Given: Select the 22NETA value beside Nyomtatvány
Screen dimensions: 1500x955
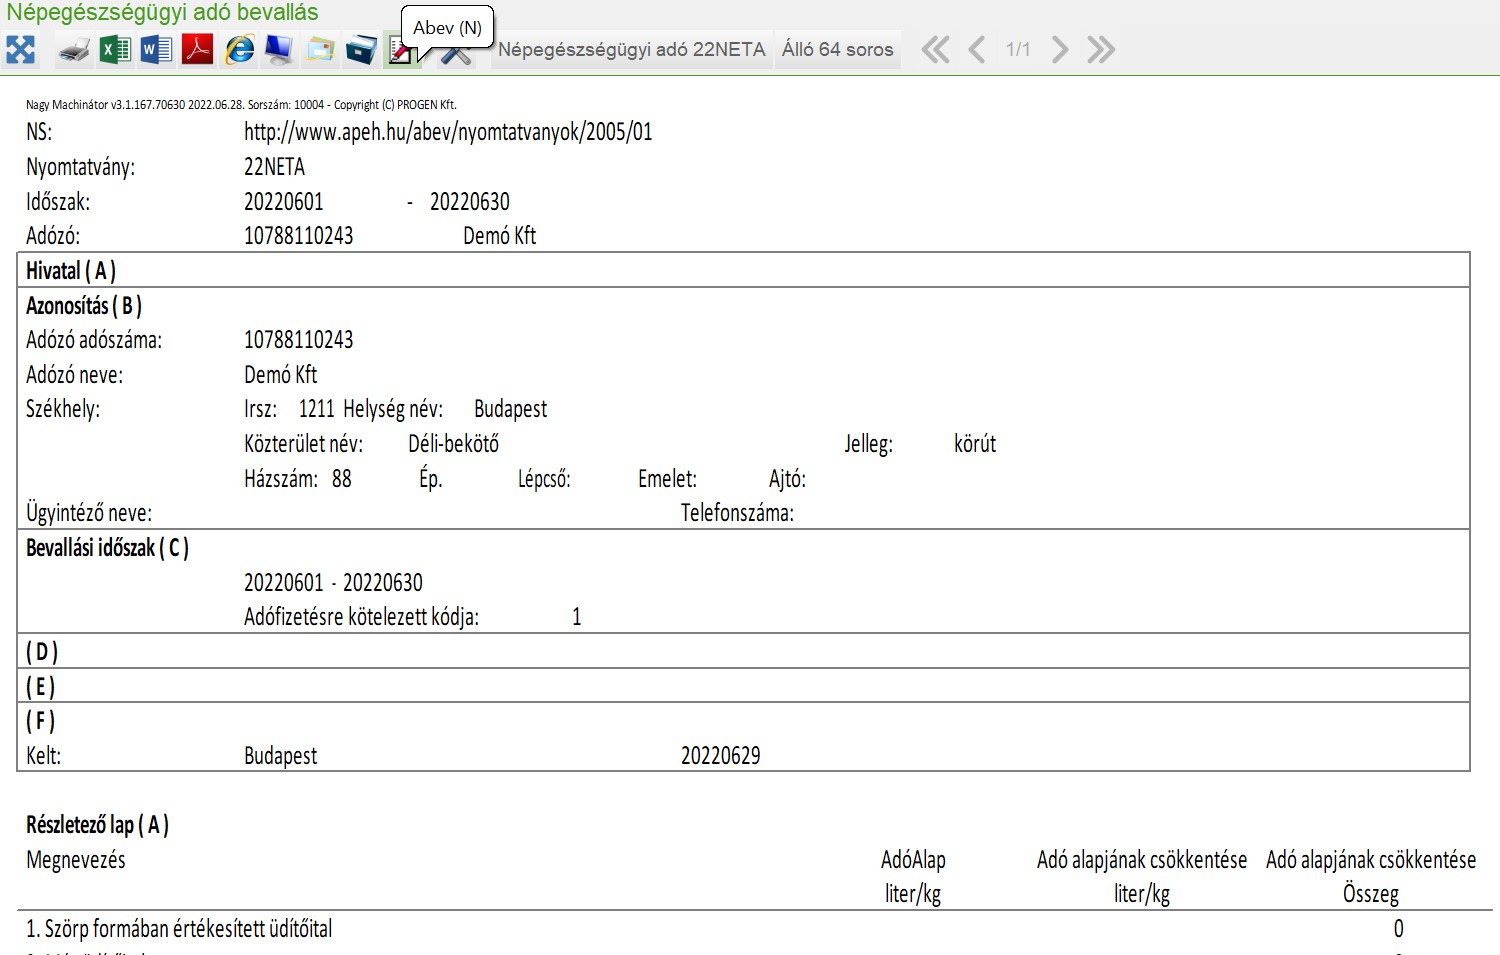Looking at the screenshot, I should [275, 167].
